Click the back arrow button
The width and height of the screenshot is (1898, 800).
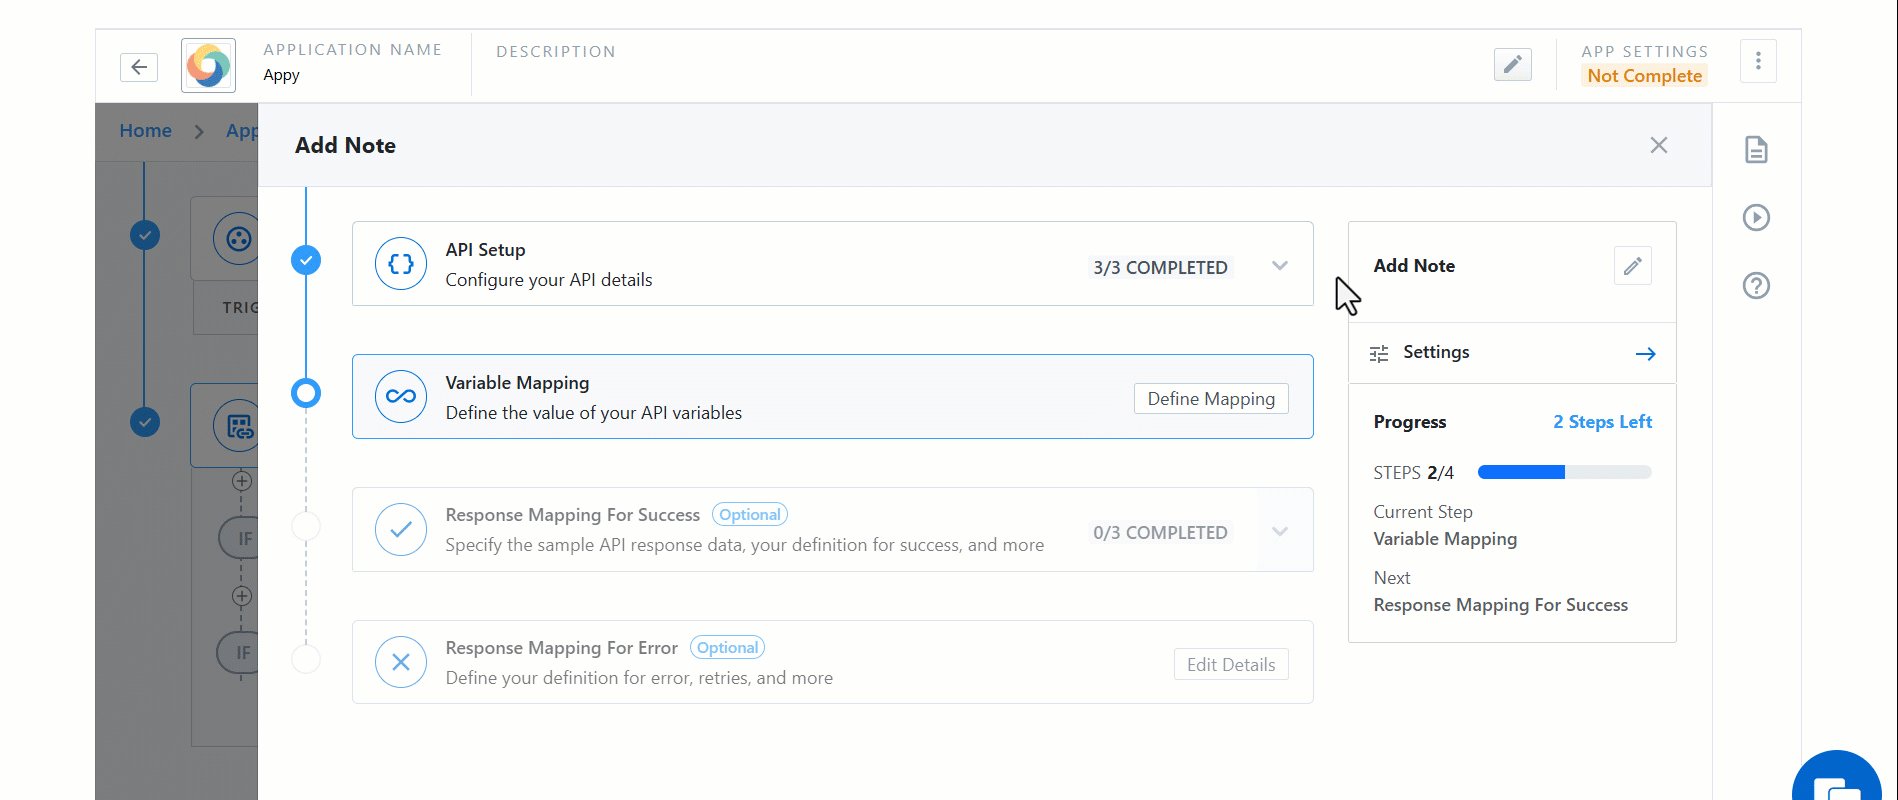139,67
